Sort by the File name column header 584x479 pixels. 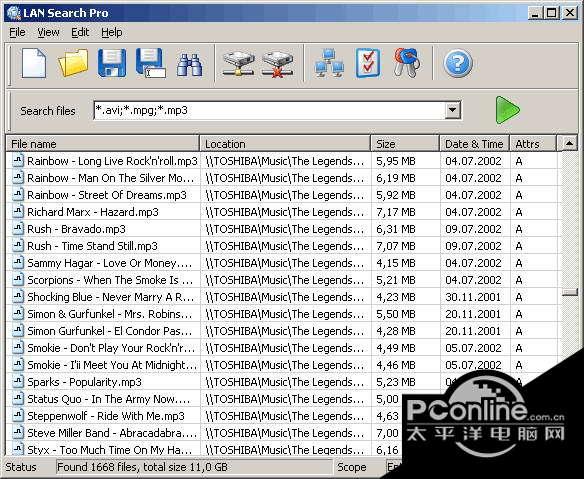point(103,144)
